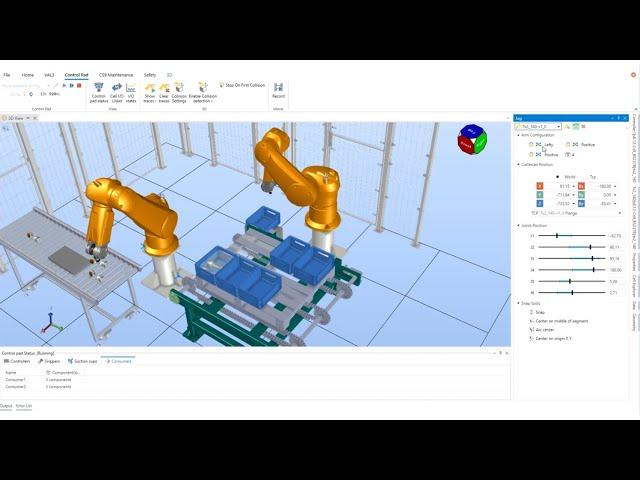Image resolution: width=640 pixels, height=480 pixels.
Task: Open the Consumers status tab
Action: tap(118, 361)
